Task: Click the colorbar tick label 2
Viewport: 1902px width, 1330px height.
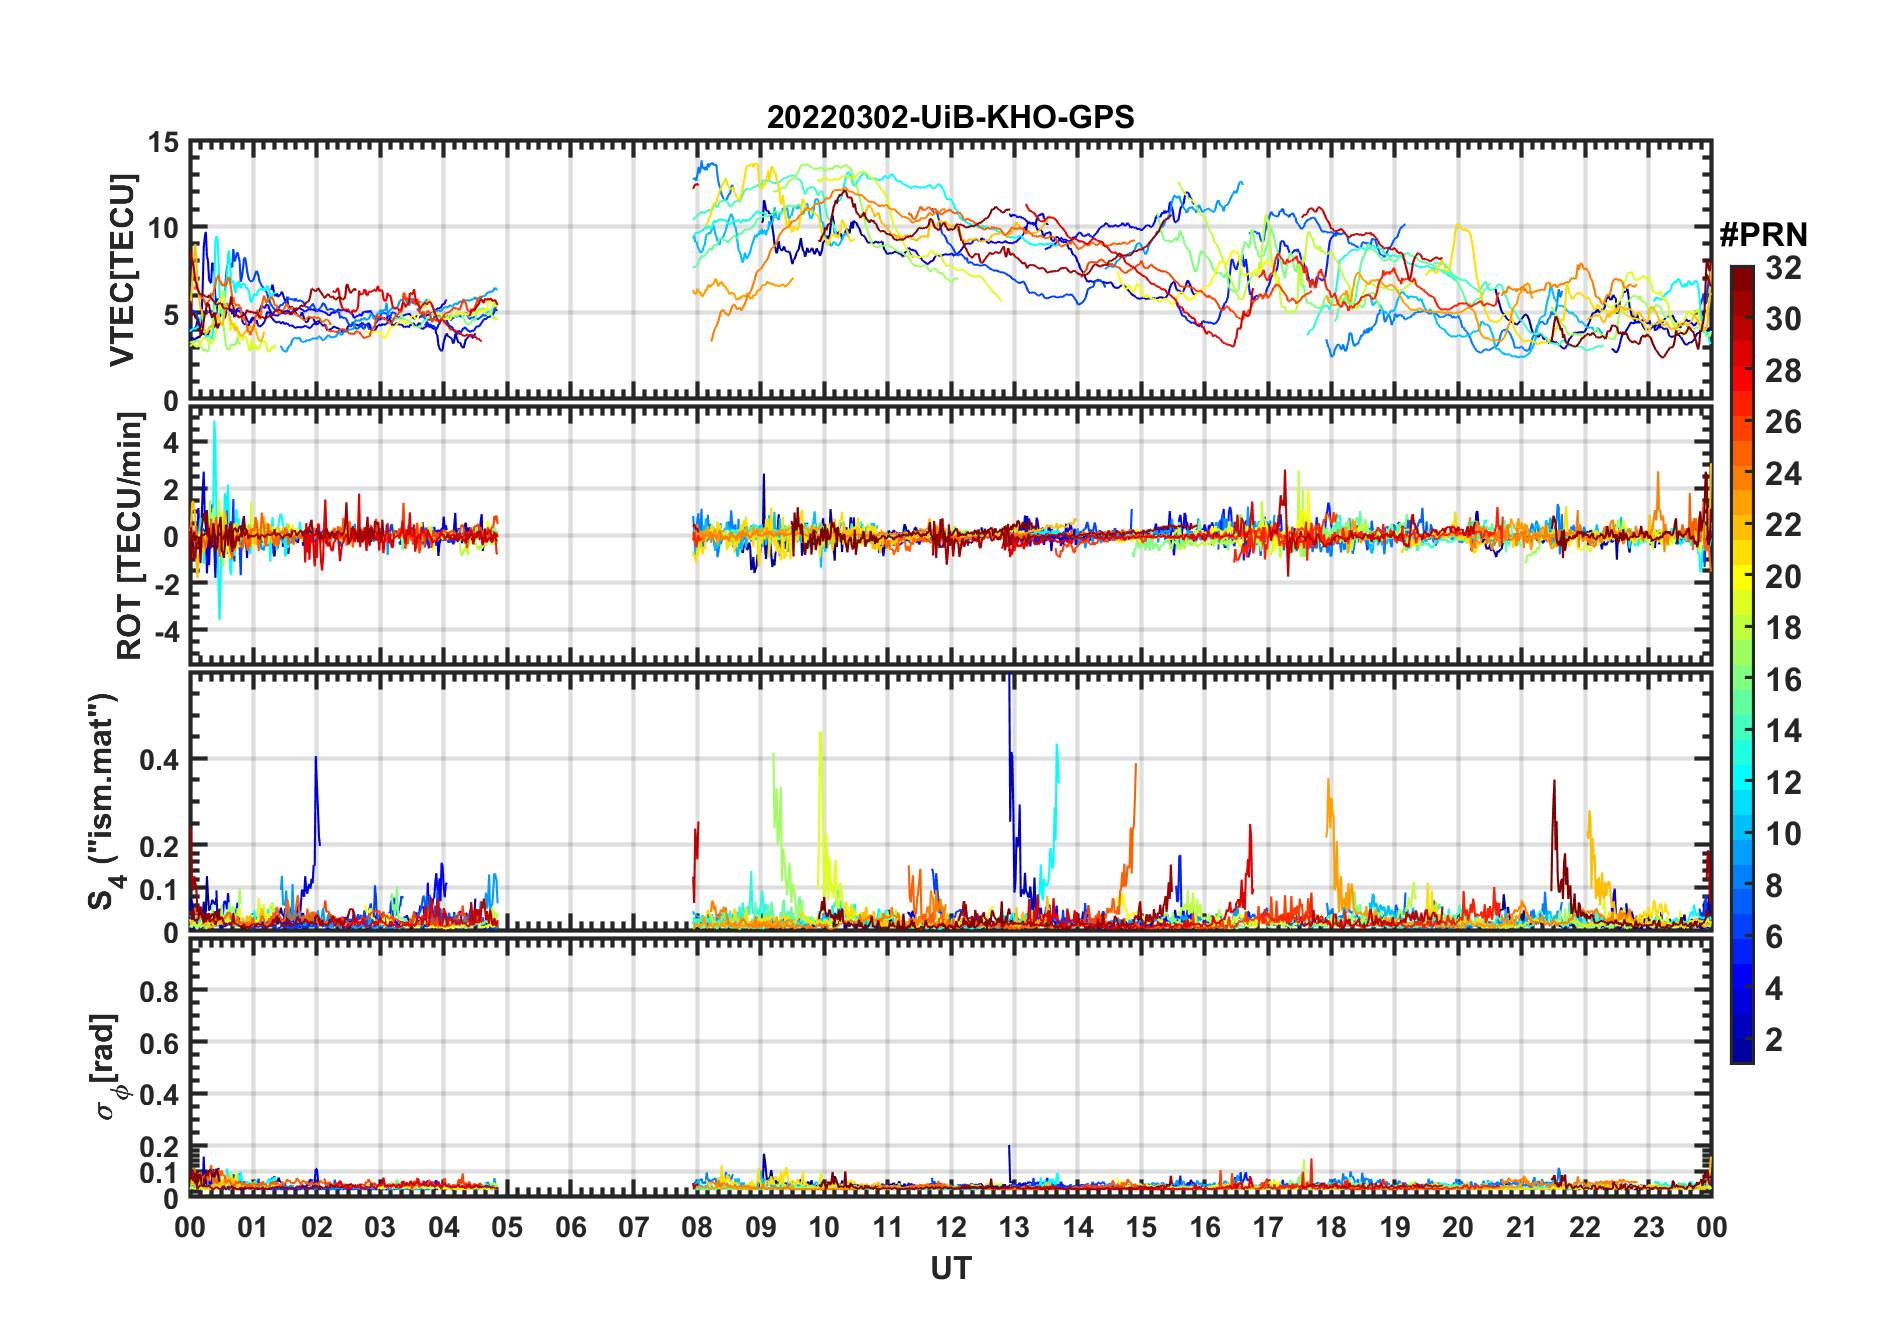Action: click(1774, 1040)
